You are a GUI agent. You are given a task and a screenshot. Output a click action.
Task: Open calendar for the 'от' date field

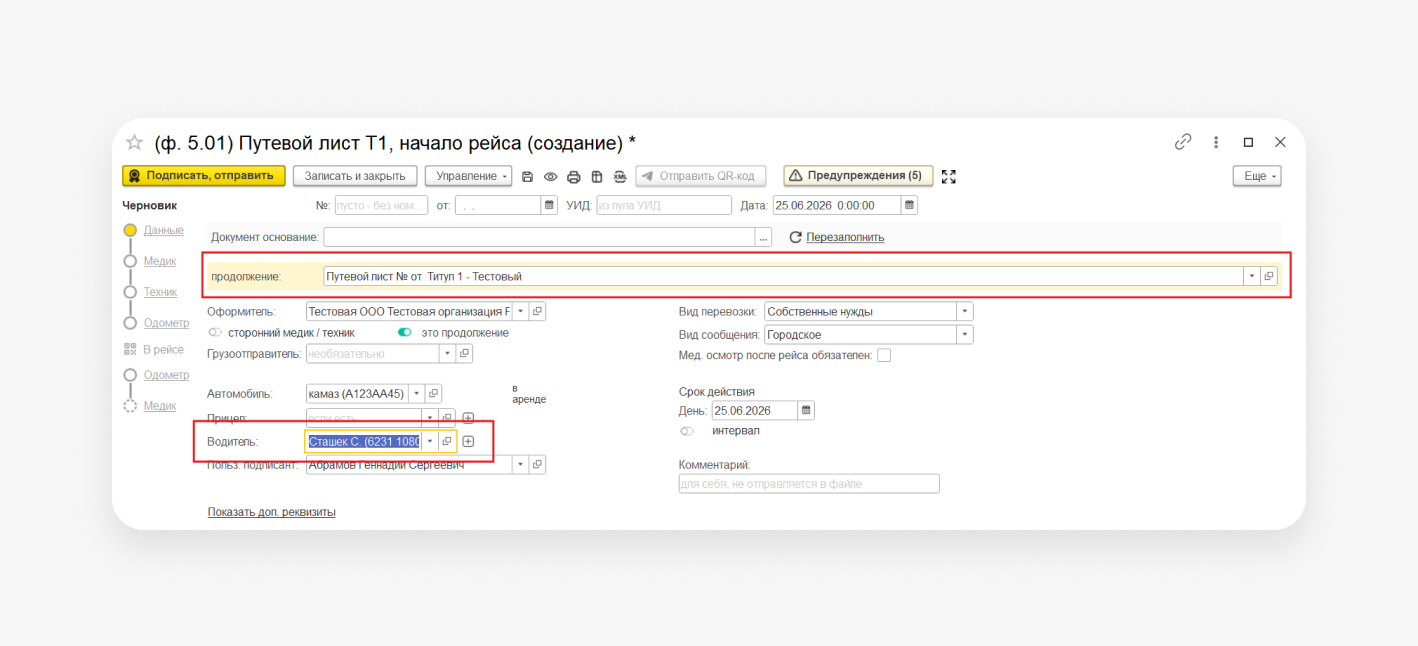click(549, 205)
